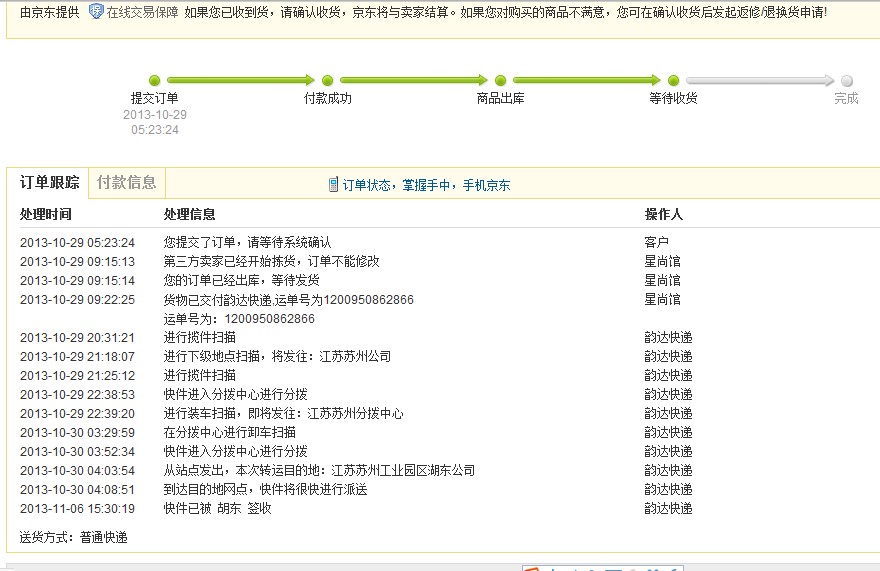The width and height of the screenshot is (880, 571).
Task: Click the 处理信息 column header
Action: pyautogui.click(x=189, y=214)
